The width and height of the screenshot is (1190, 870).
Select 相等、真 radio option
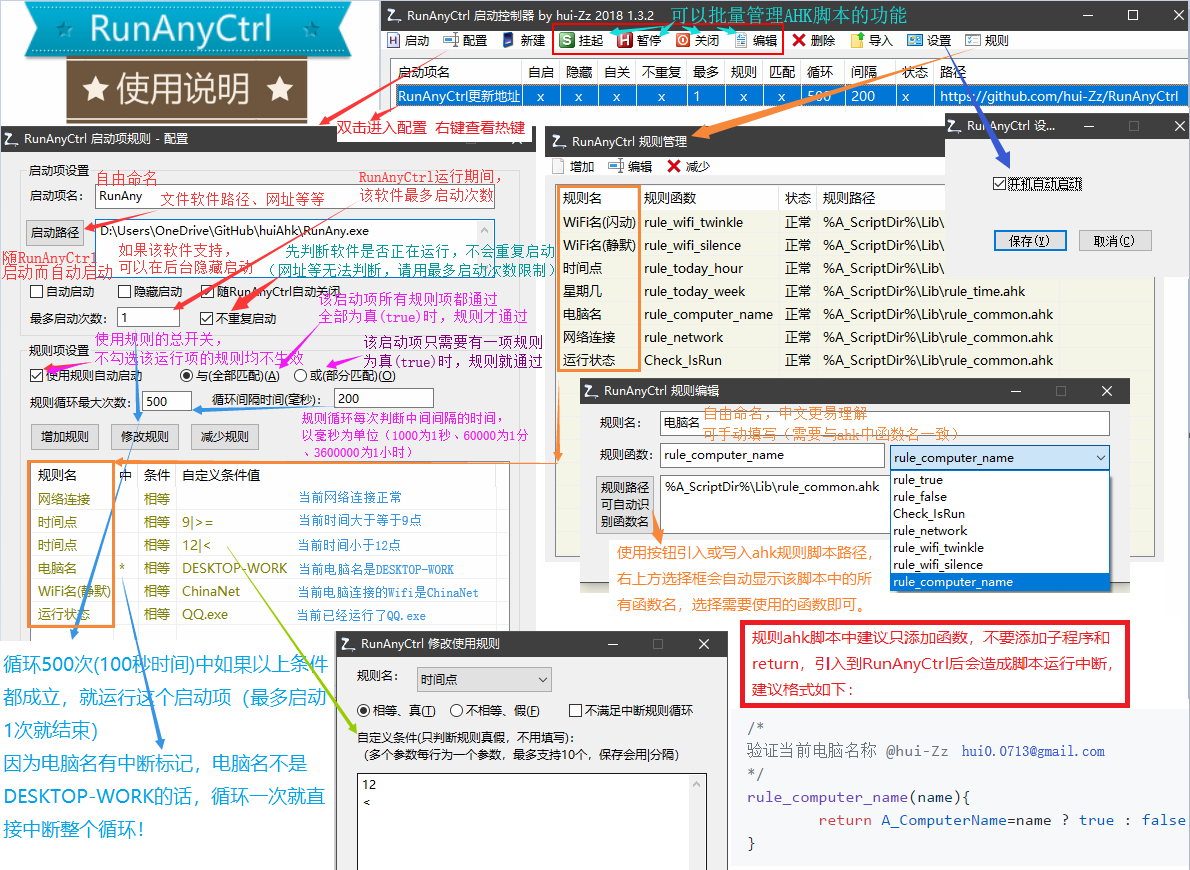pos(364,711)
